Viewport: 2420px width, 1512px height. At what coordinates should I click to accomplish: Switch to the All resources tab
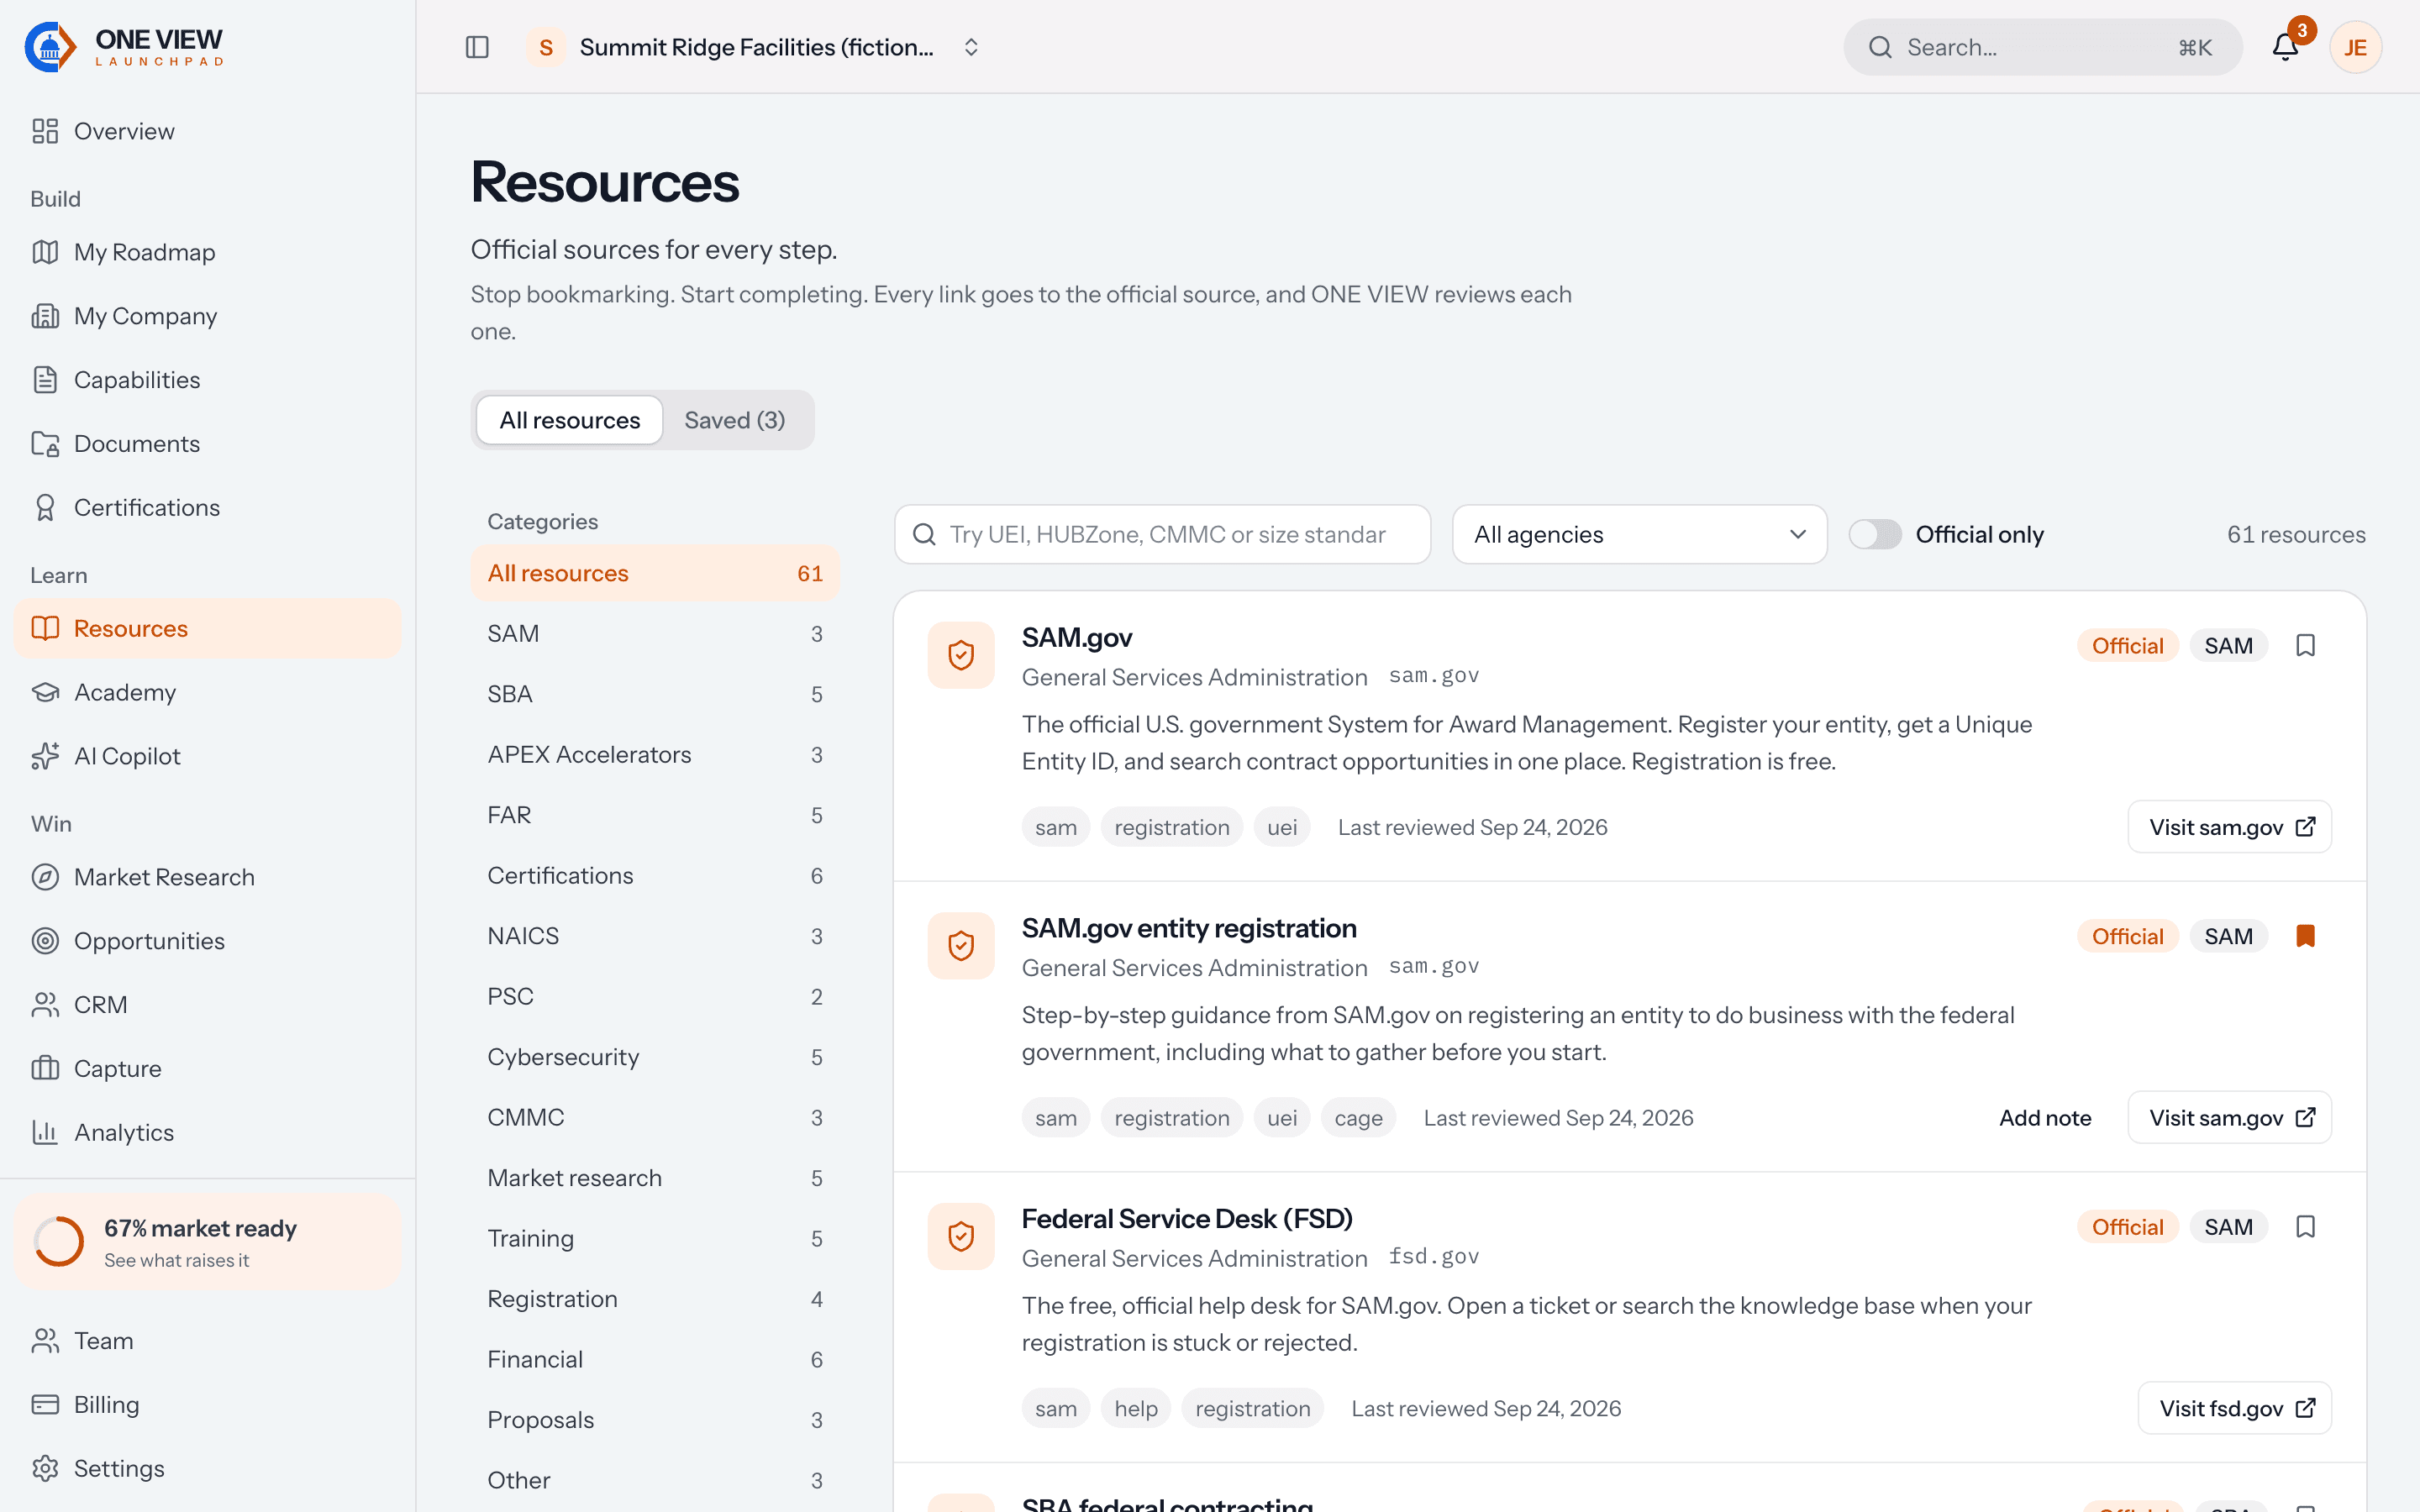pyautogui.click(x=569, y=420)
